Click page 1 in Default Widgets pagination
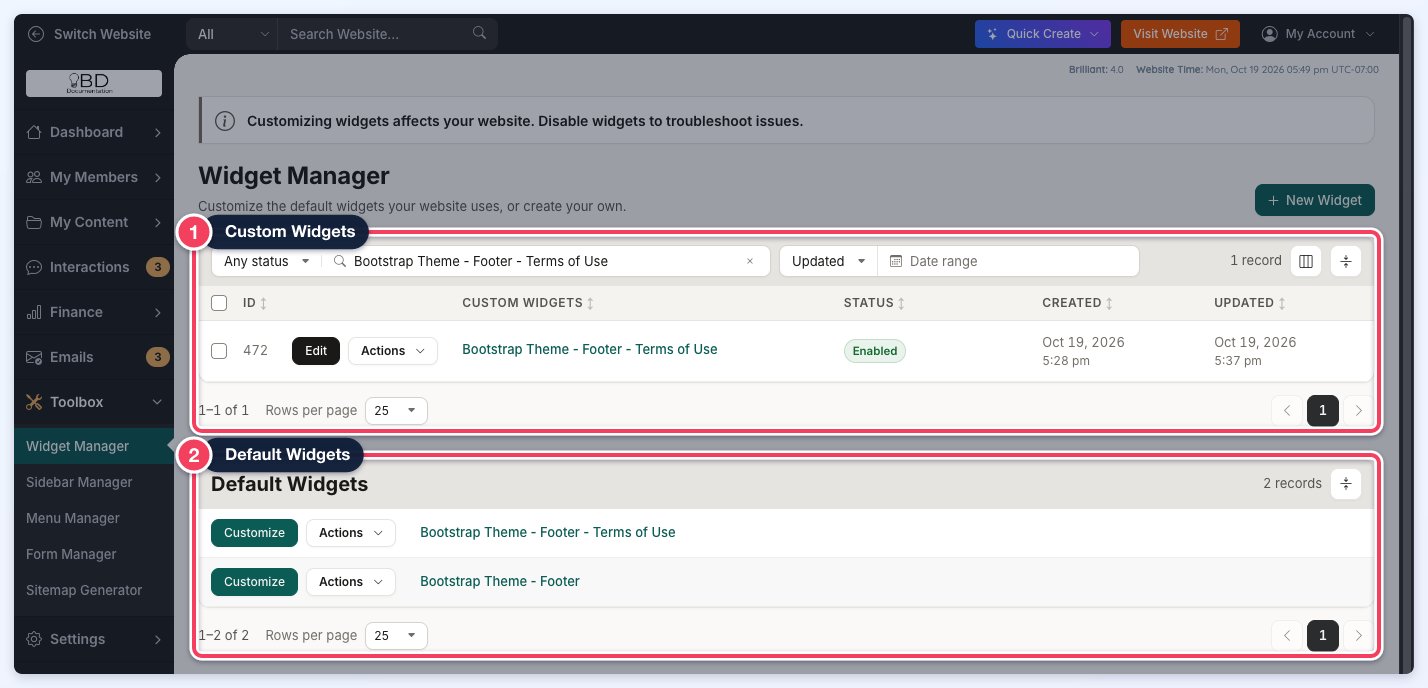 click(1323, 636)
